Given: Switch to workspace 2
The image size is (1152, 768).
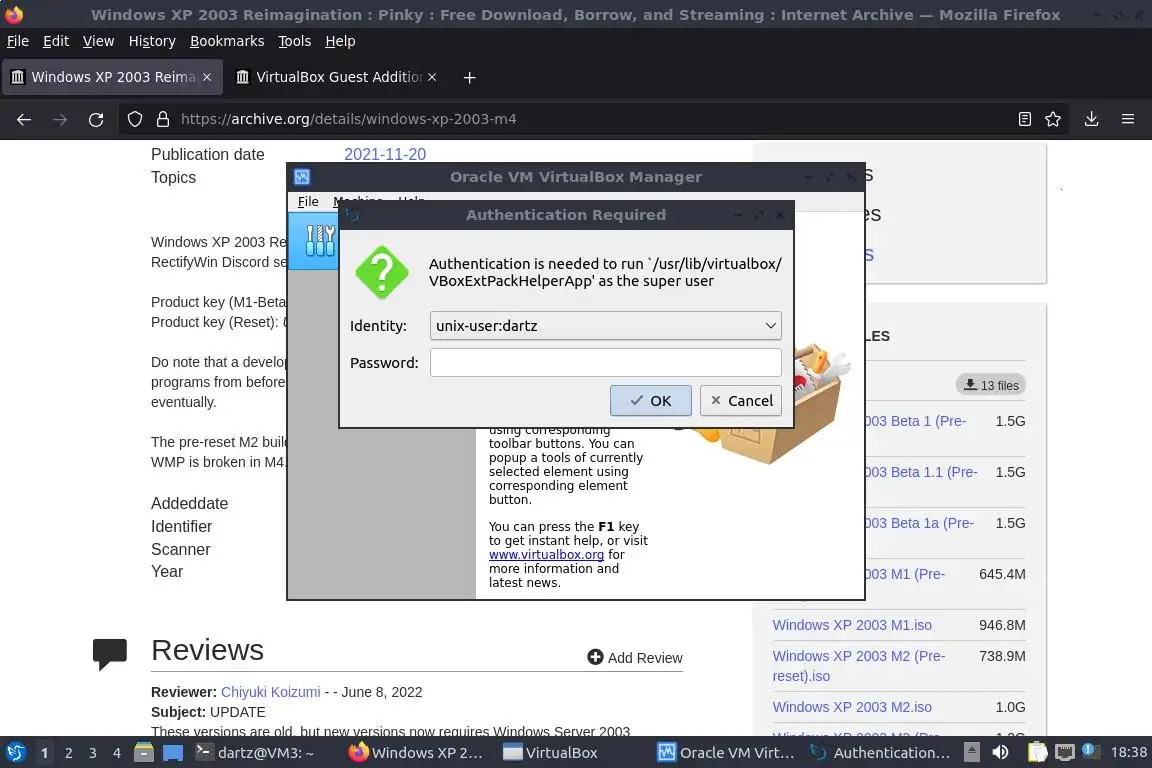Looking at the screenshot, I should pos(68,753).
